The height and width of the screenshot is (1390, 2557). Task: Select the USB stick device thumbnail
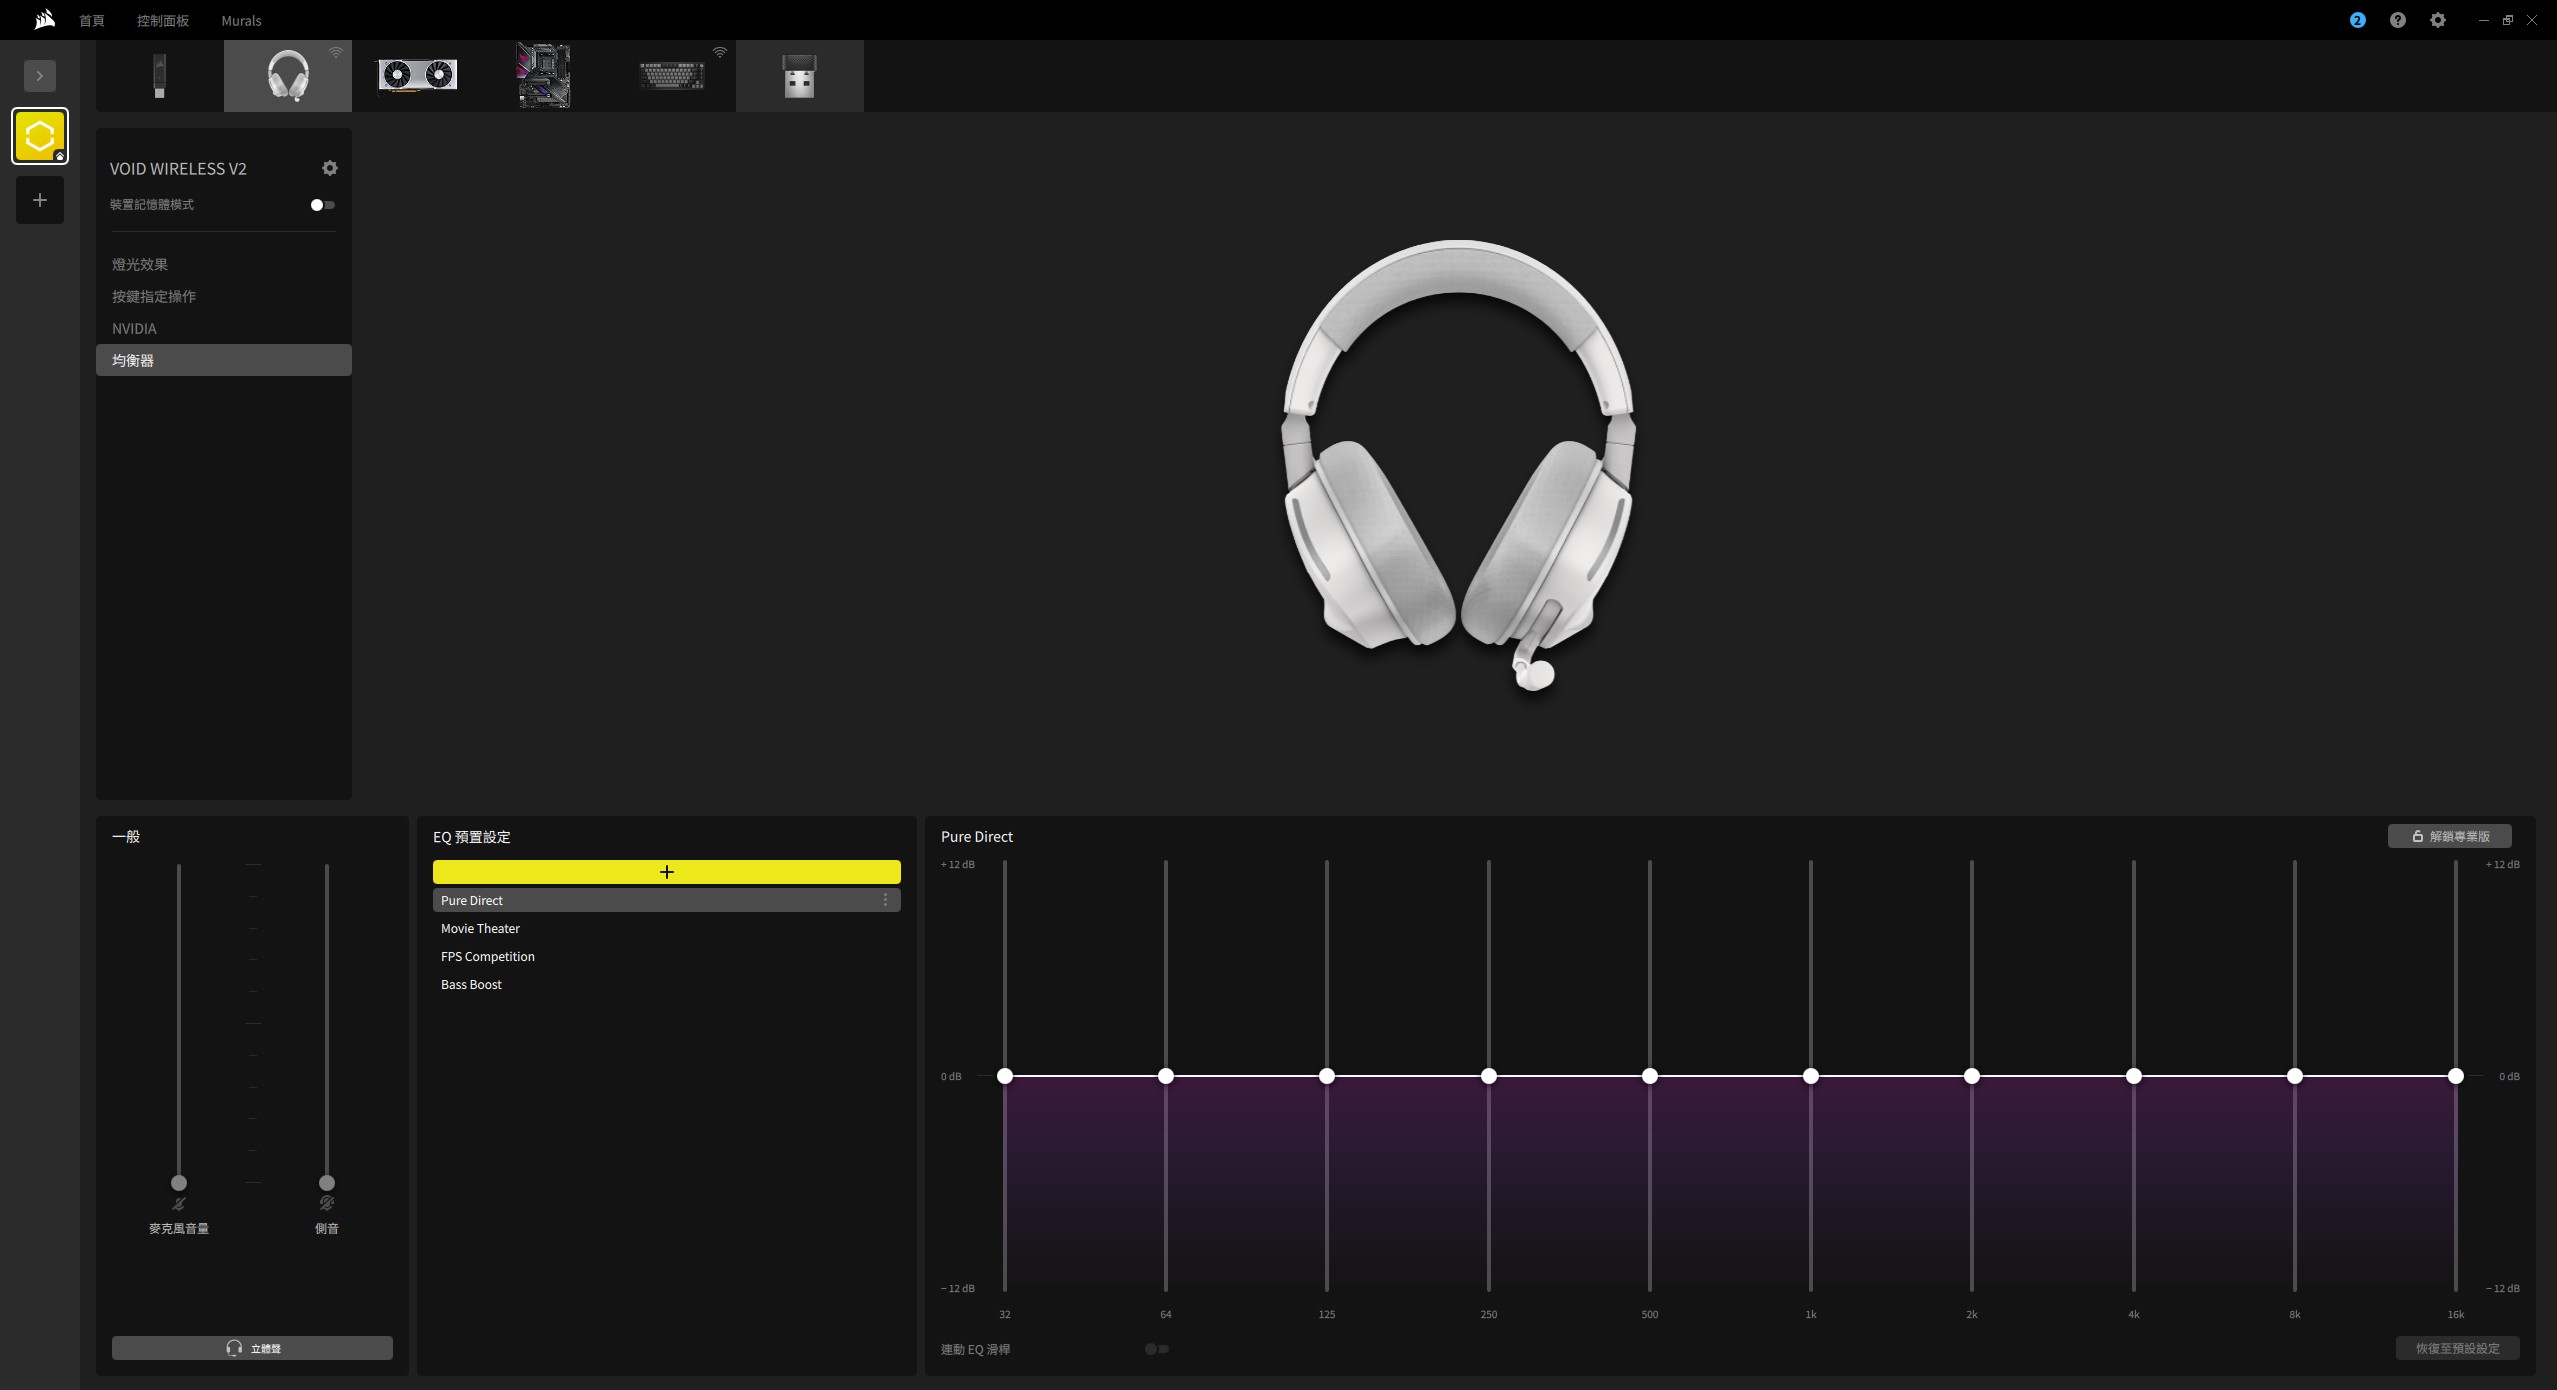159,76
